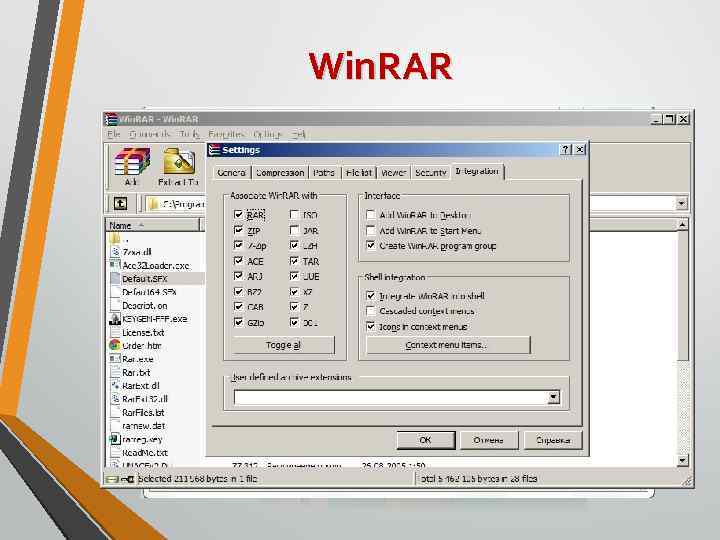
Task: Click the Справка help button
Action: (553, 440)
